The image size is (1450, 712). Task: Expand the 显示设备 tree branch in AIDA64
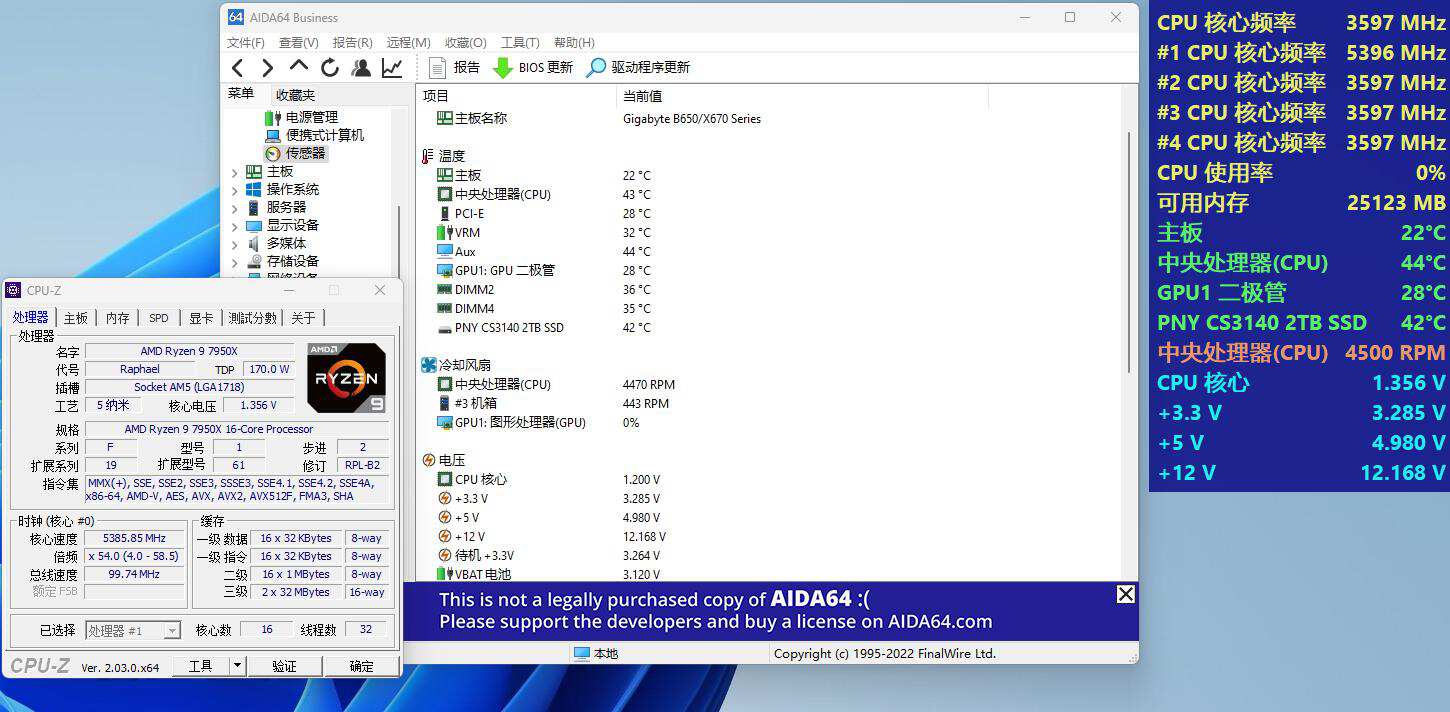233,224
